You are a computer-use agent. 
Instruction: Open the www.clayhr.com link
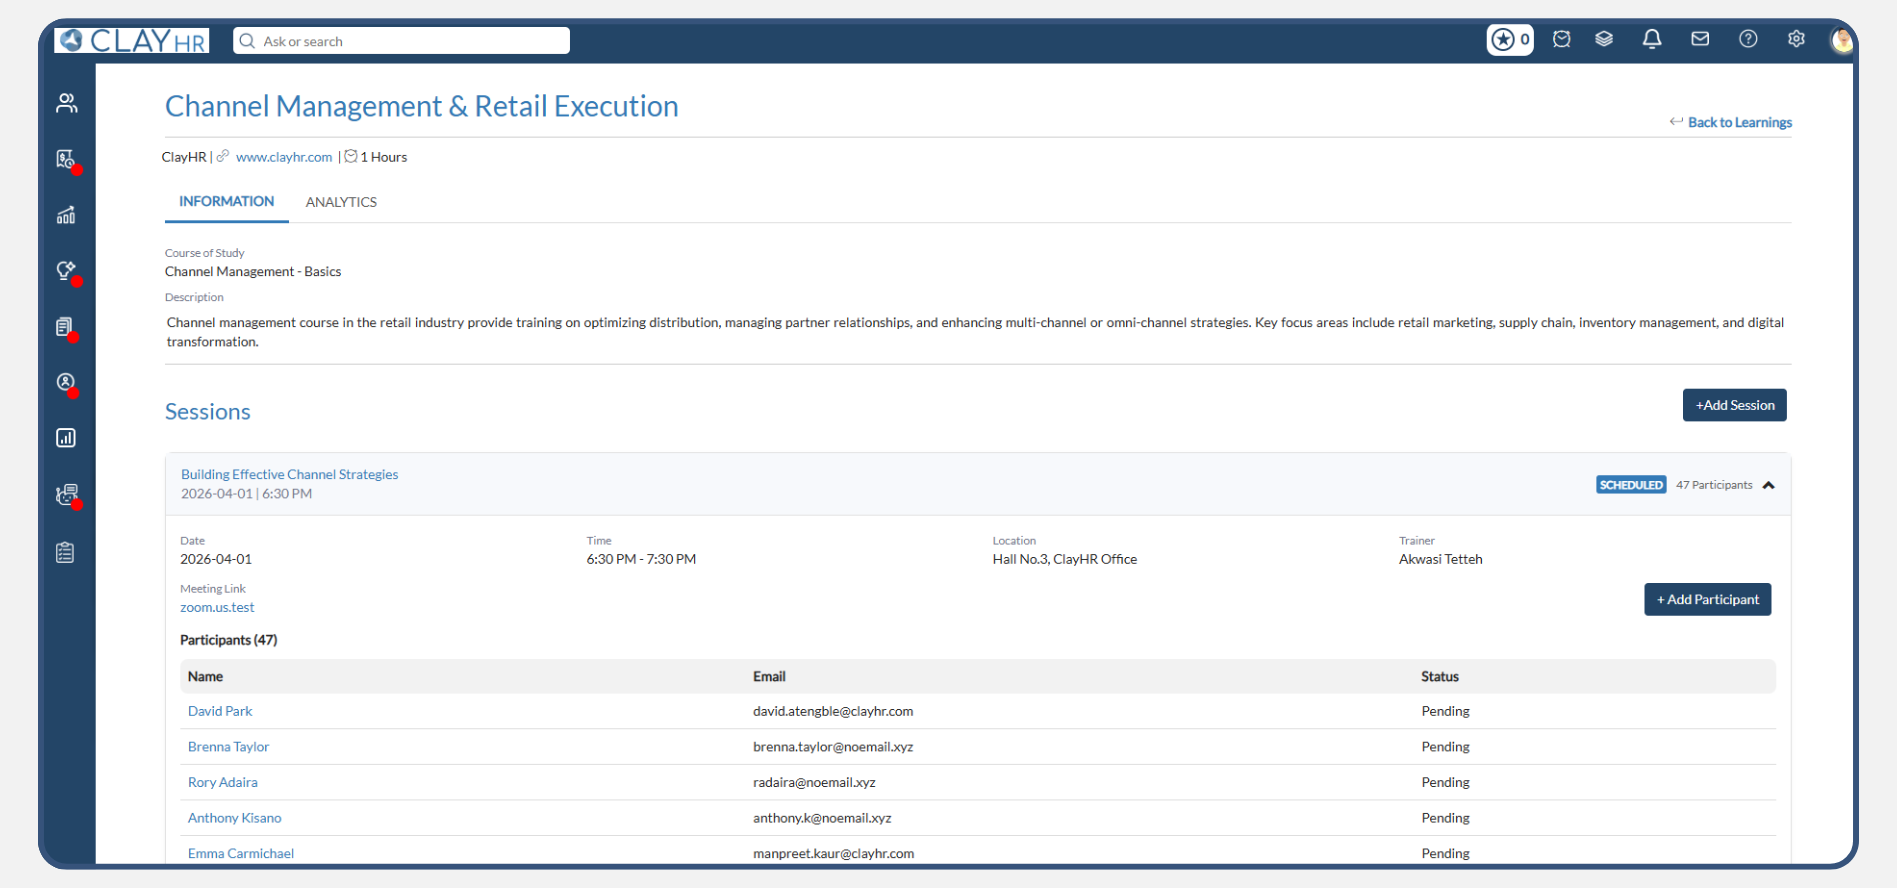tap(284, 157)
